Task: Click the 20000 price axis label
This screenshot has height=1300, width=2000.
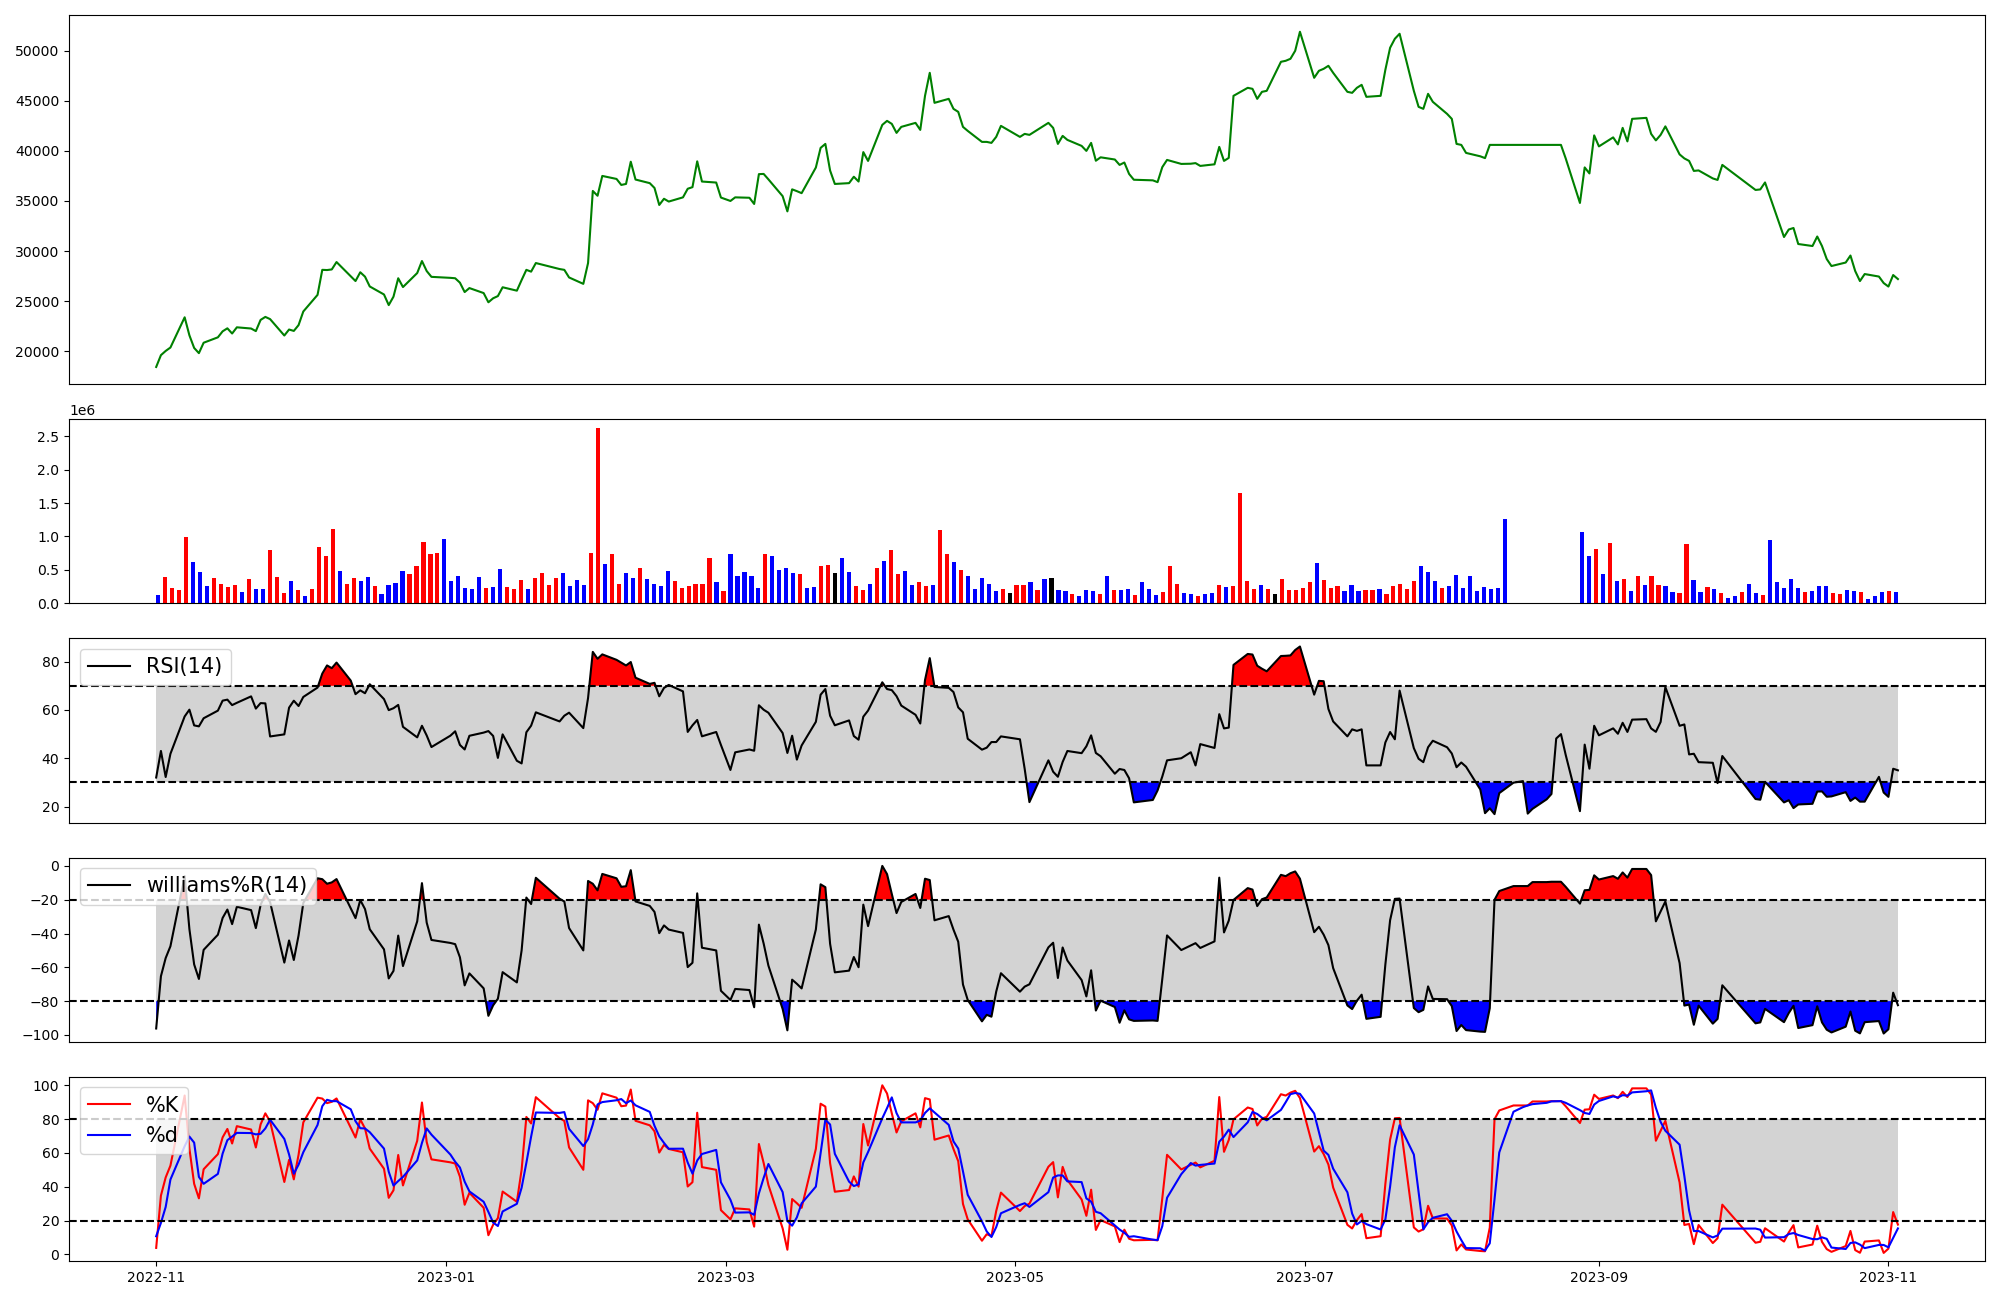Action: coord(37,352)
